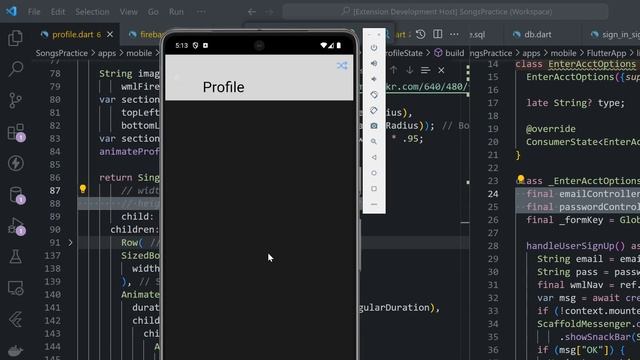This screenshot has height=360, width=640.
Task: Click the @override annotation
Action: coord(551,129)
